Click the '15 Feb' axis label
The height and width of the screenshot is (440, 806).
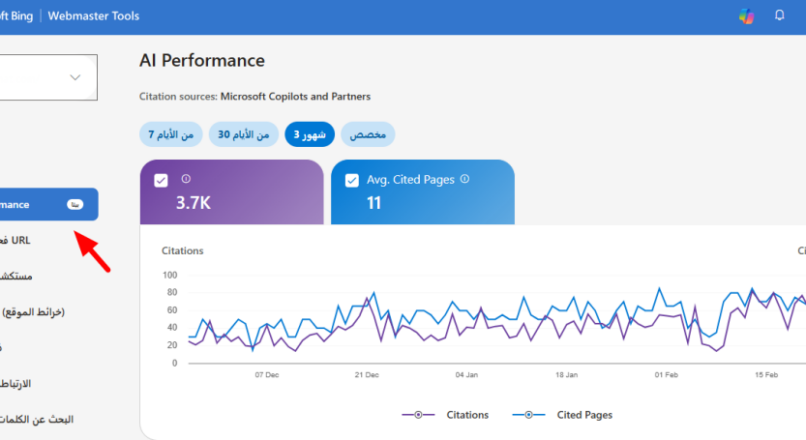[766, 375]
